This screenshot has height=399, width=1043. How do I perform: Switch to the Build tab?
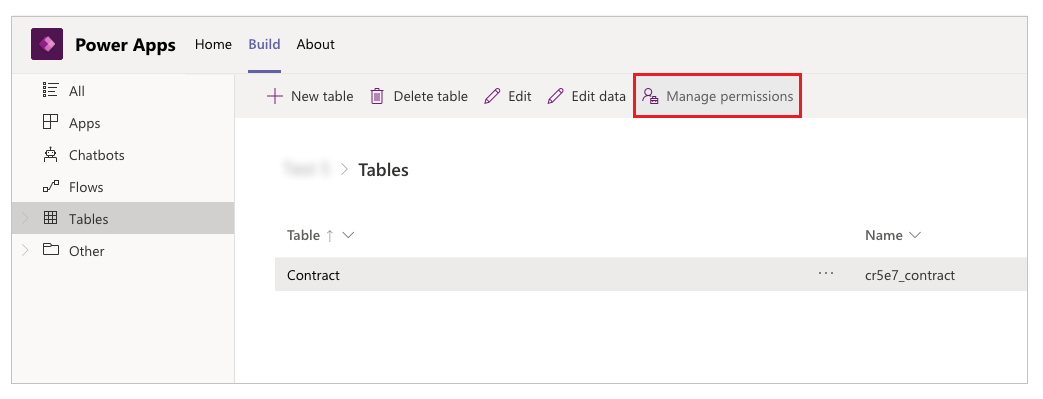(264, 45)
